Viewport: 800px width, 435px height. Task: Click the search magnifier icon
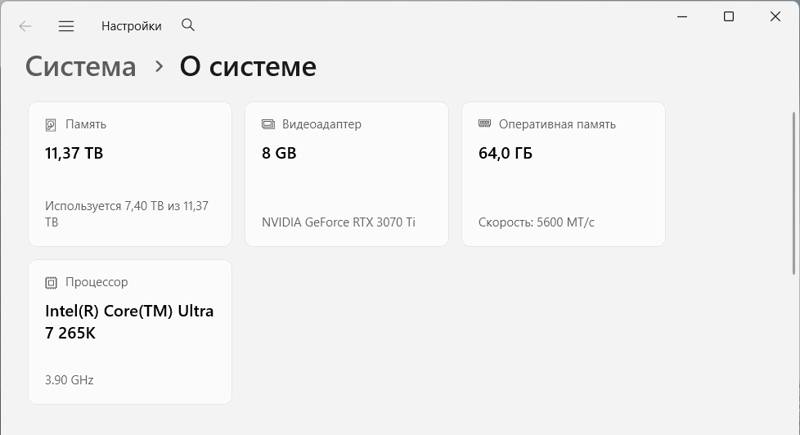188,26
